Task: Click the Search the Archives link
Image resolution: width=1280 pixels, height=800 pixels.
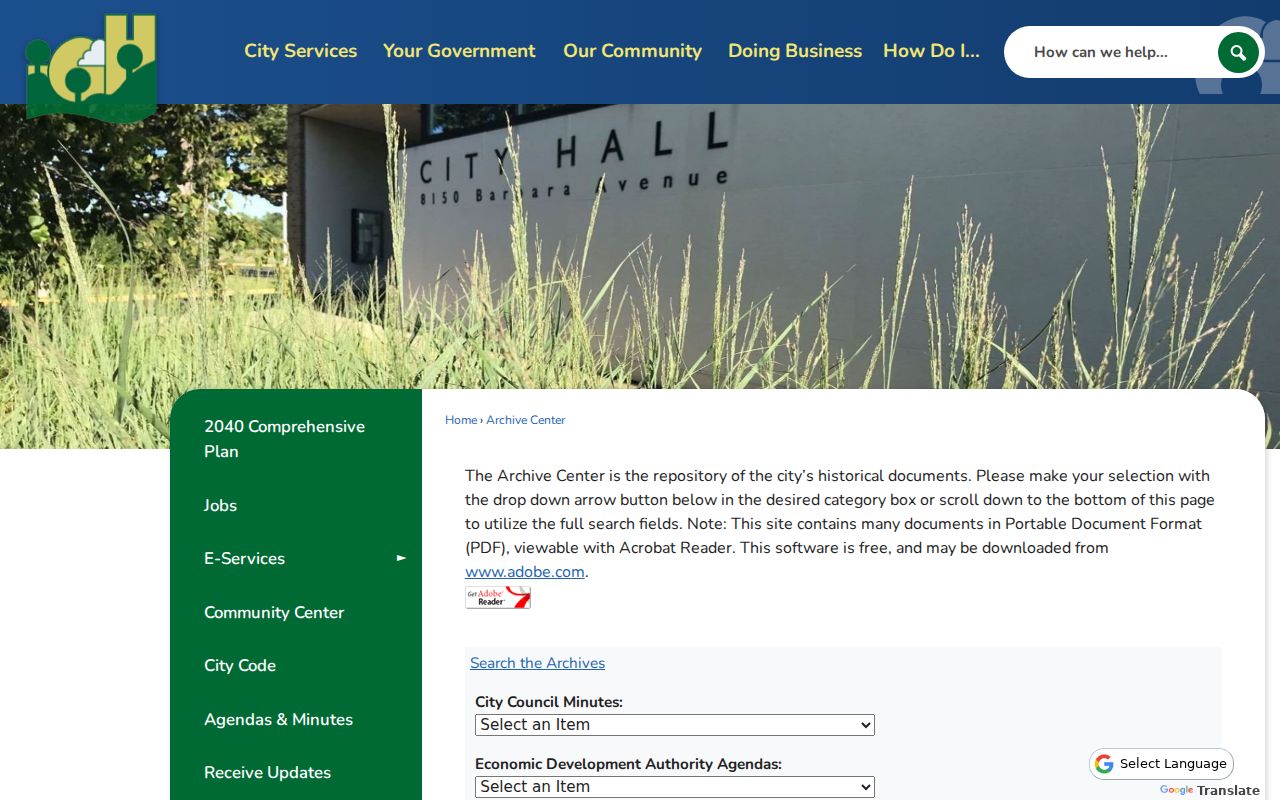Action: click(x=537, y=663)
